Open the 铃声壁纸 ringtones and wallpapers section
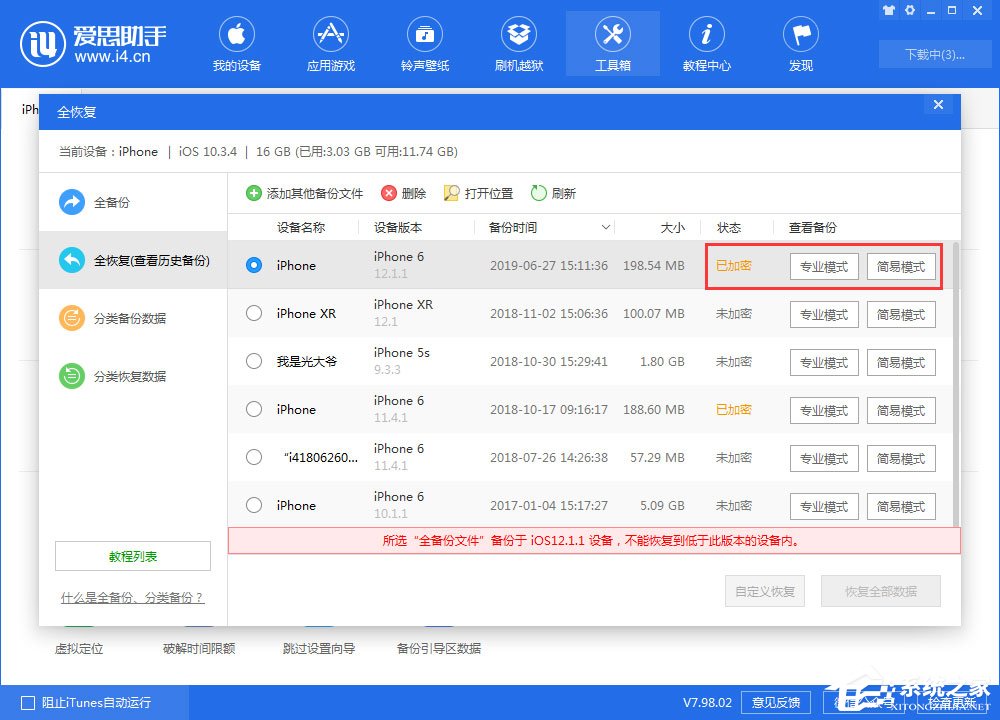Image resolution: width=1000 pixels, height=720 pixels. (x=425, y=43)
